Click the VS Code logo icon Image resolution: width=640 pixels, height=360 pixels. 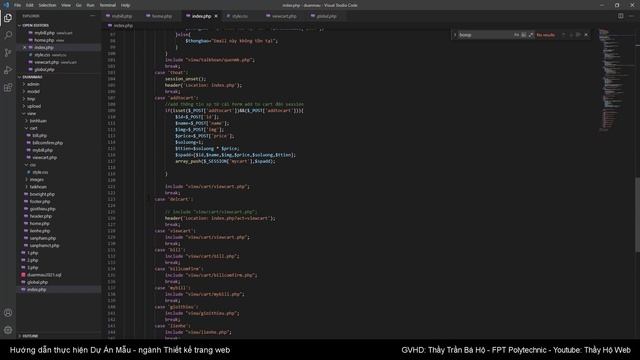pyautogui.click(x=6, y=5)
